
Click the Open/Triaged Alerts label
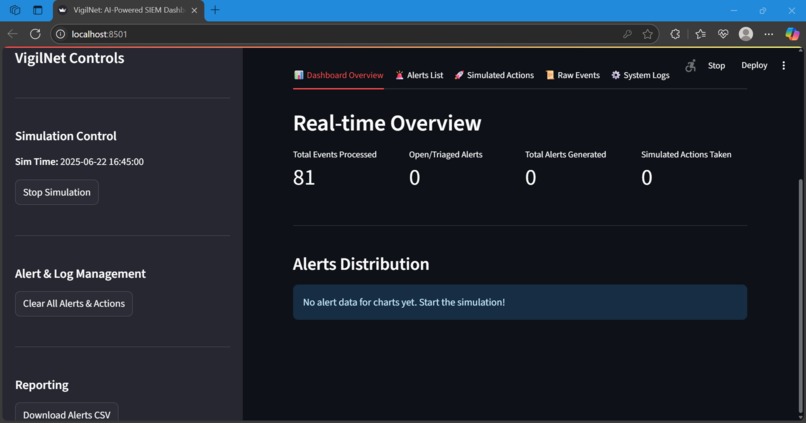click(x=446, y=154)
